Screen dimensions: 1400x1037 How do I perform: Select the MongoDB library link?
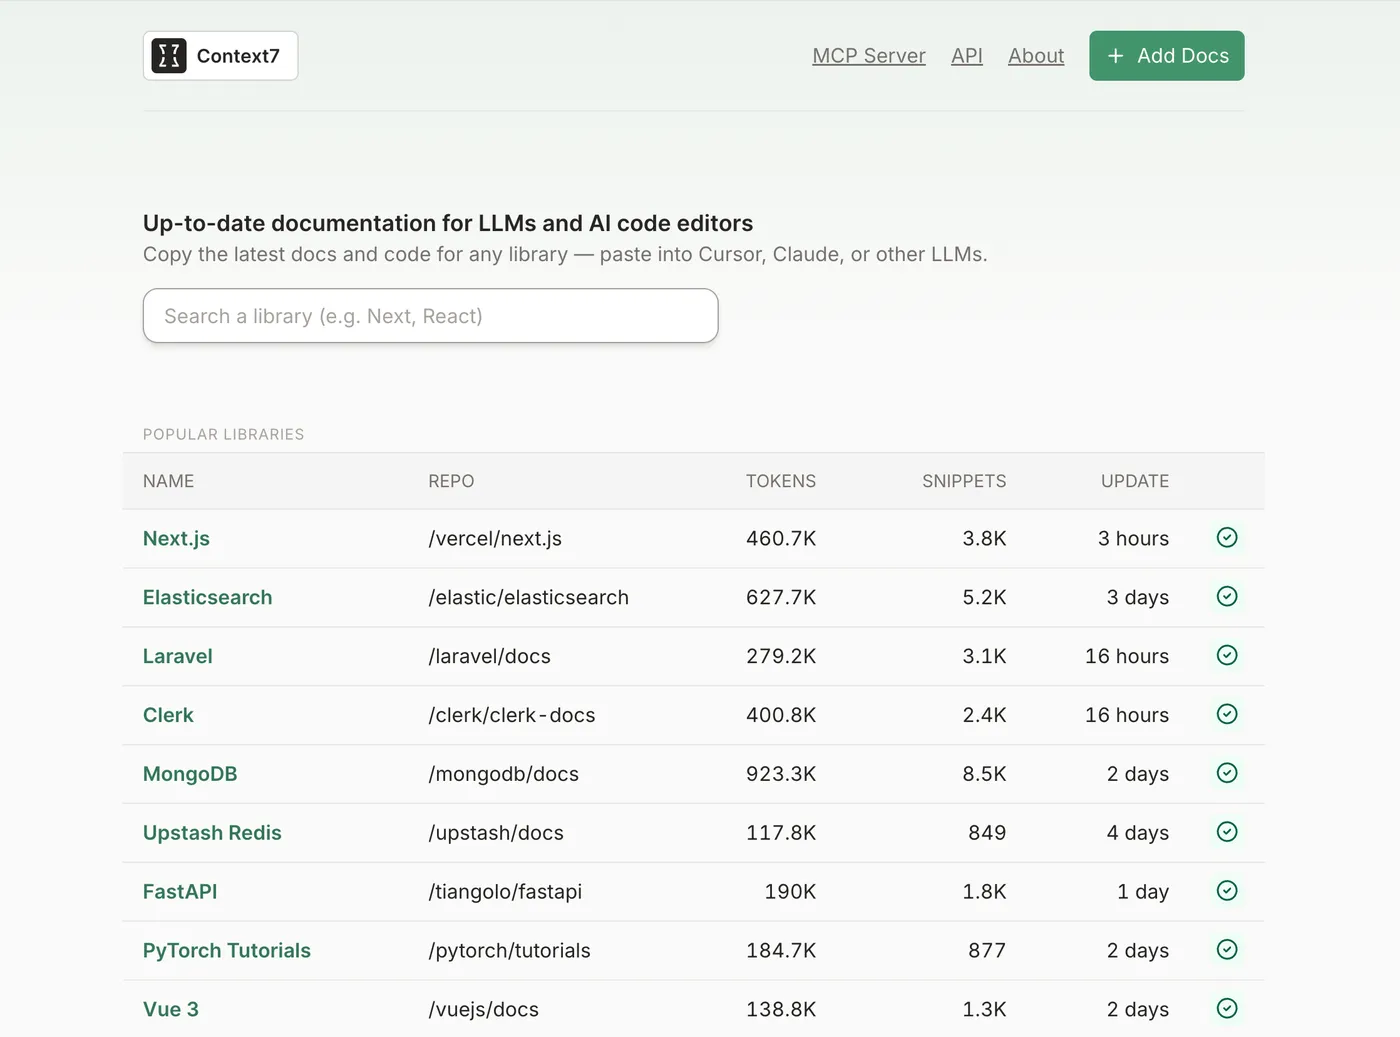pos(190,774)
